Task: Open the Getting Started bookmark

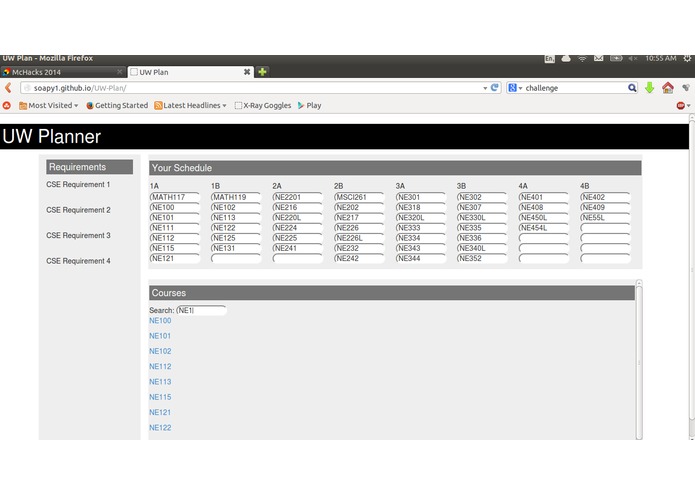Action: pos(117,105)
